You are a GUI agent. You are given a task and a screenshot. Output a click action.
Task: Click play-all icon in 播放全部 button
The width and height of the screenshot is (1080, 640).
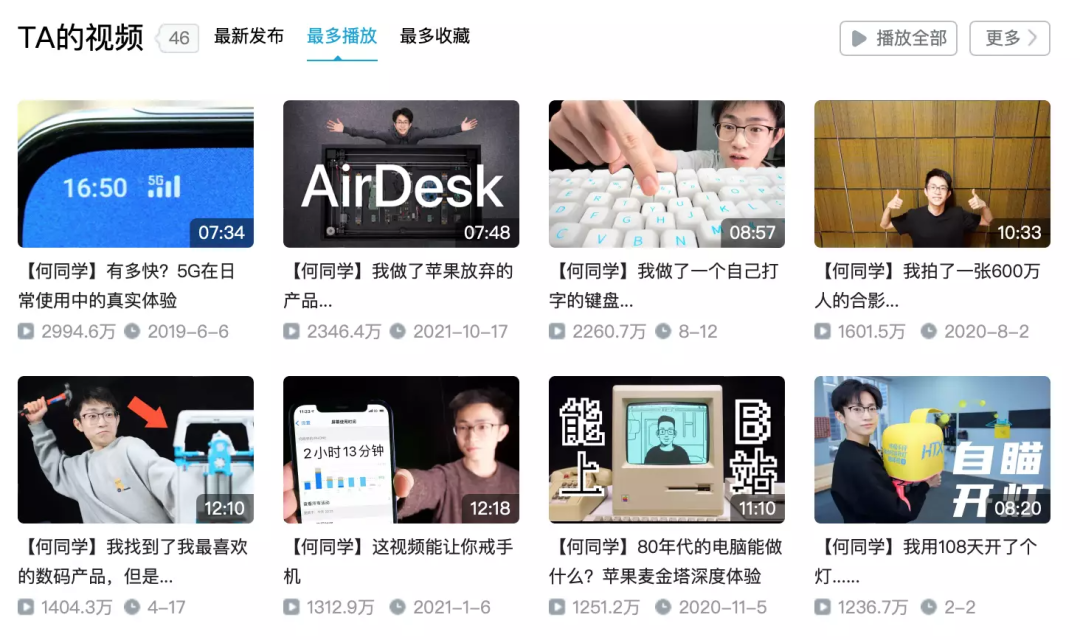pyautogui.click(x=858, y=38)
